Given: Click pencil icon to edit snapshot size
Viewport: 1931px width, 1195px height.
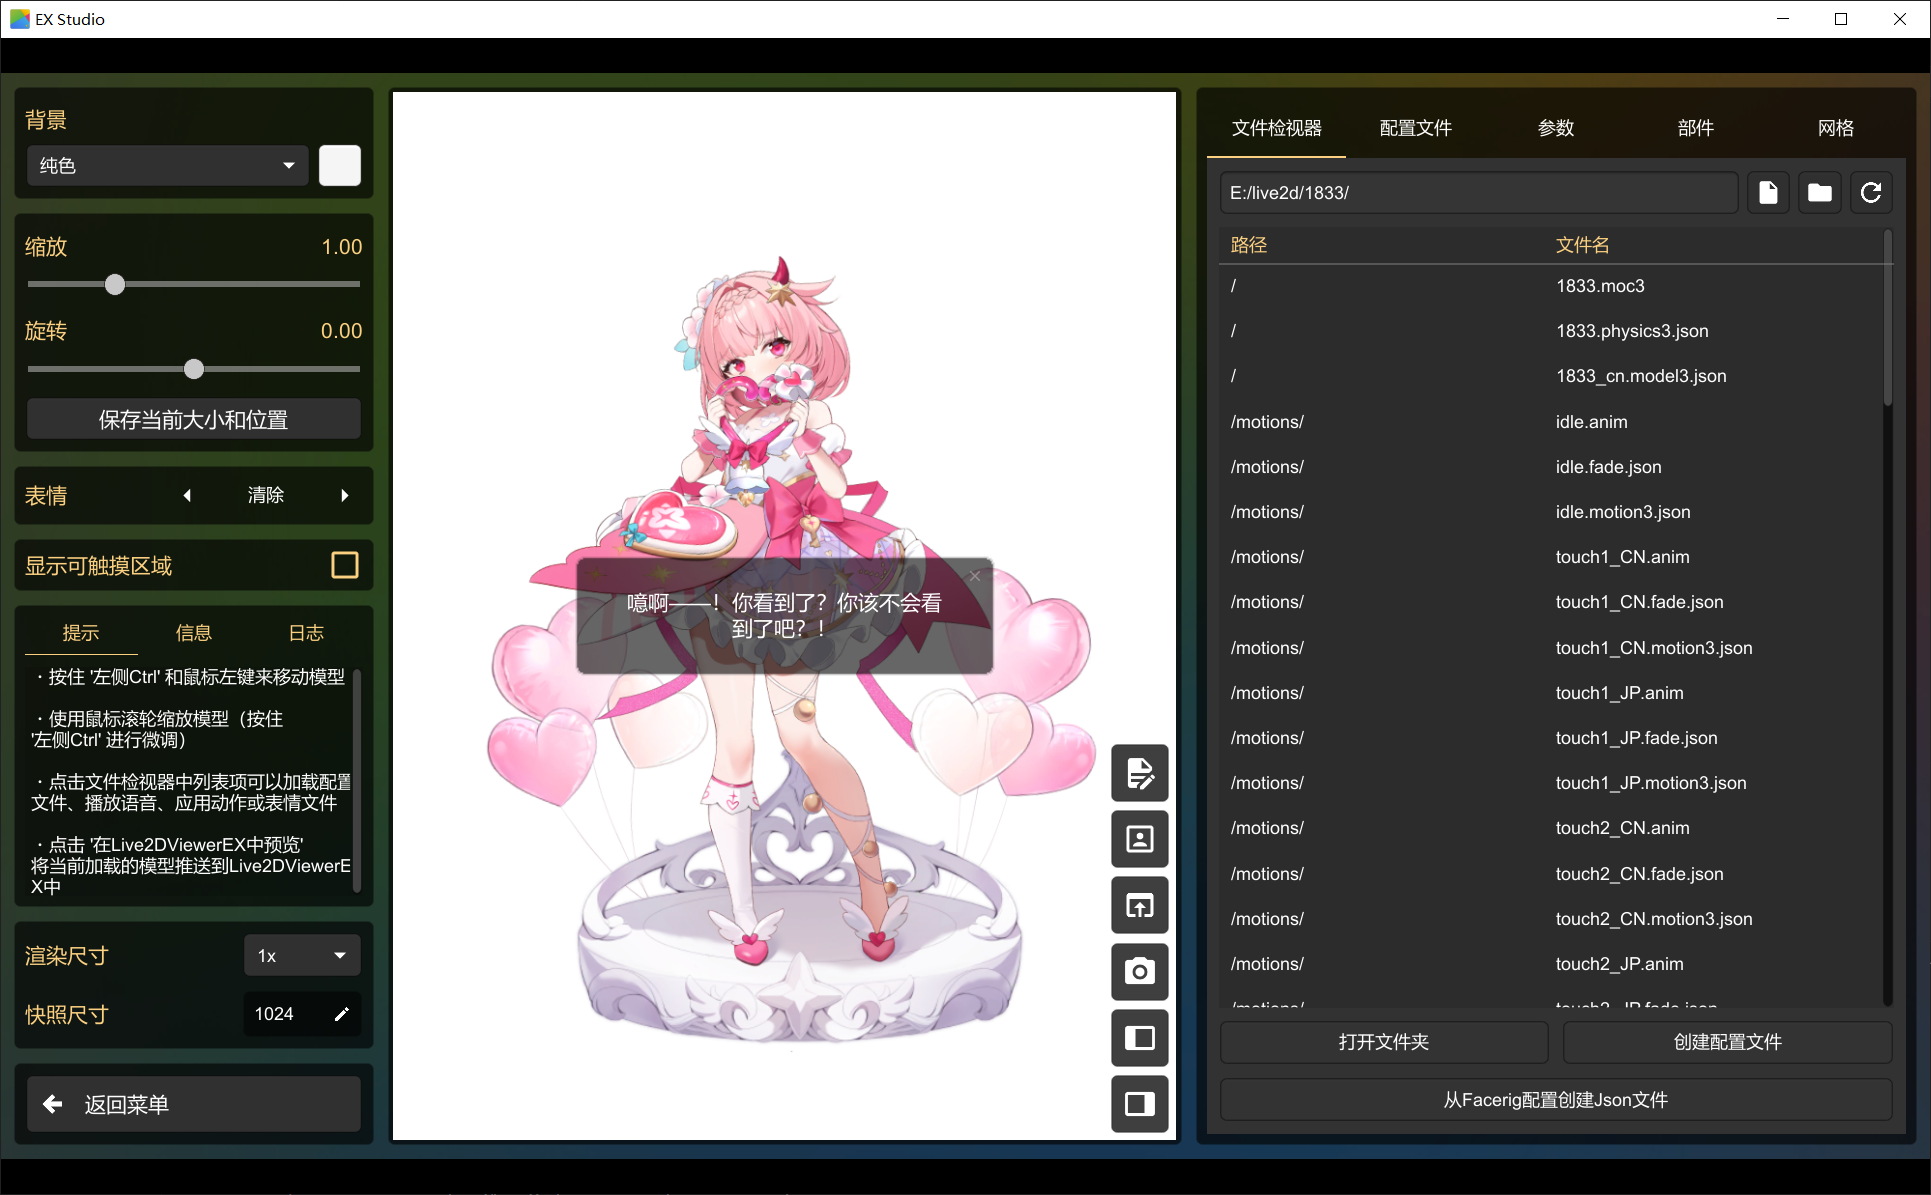Looking at the screenshot, I should click(341, 1014).
